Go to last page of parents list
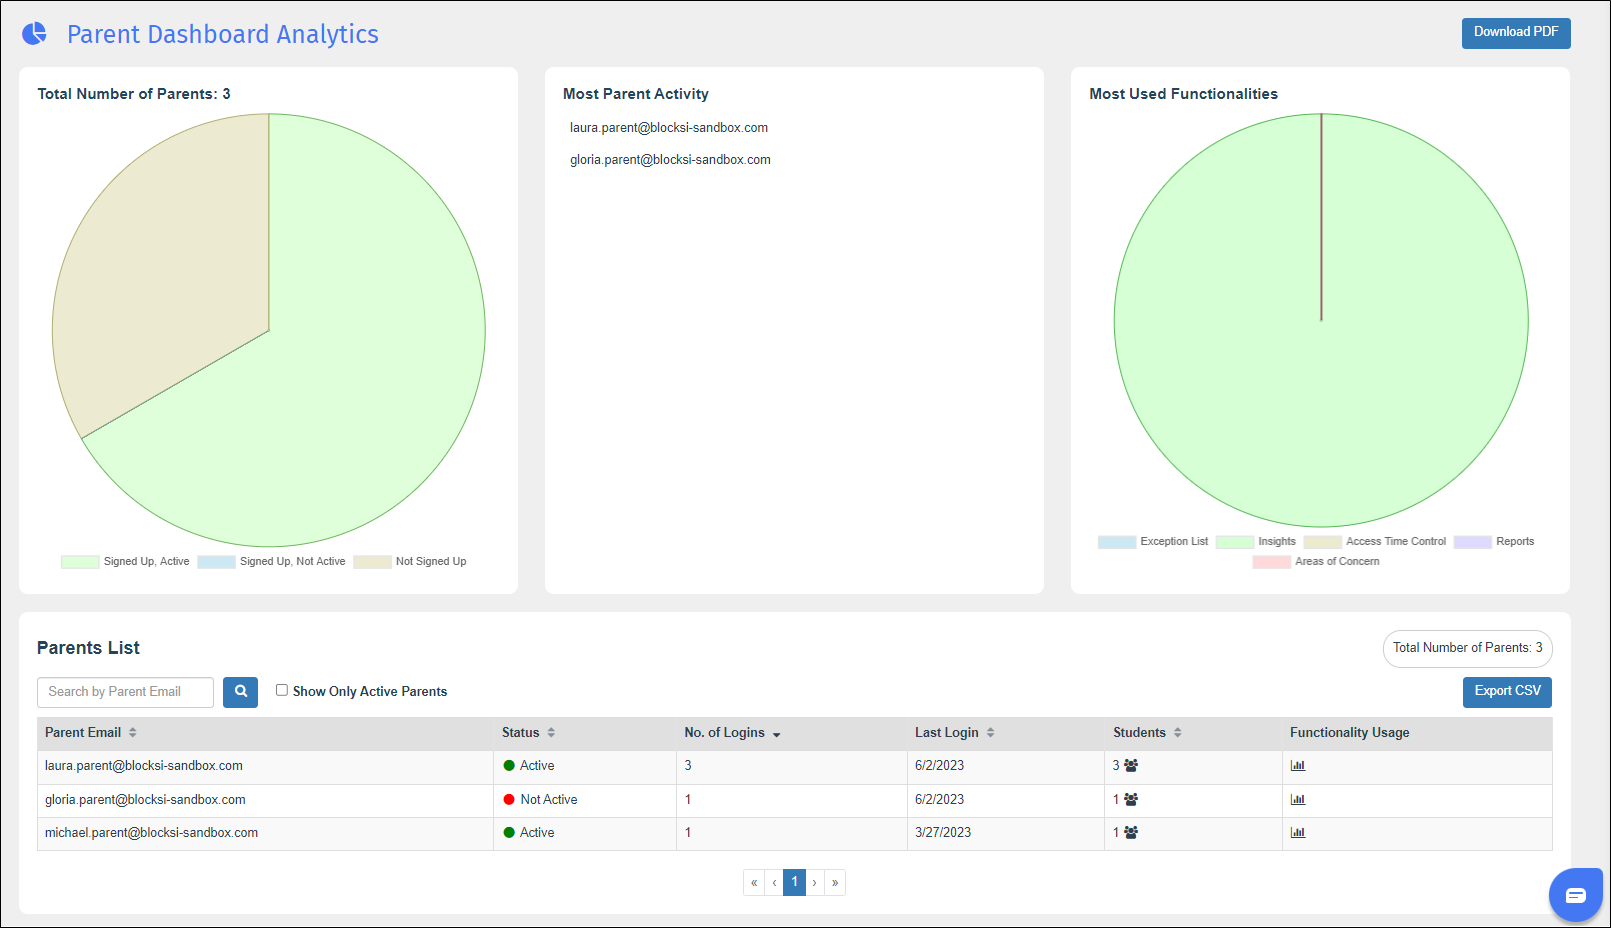Viewport: 1611px width, 928px height. [x=835, y=883]
